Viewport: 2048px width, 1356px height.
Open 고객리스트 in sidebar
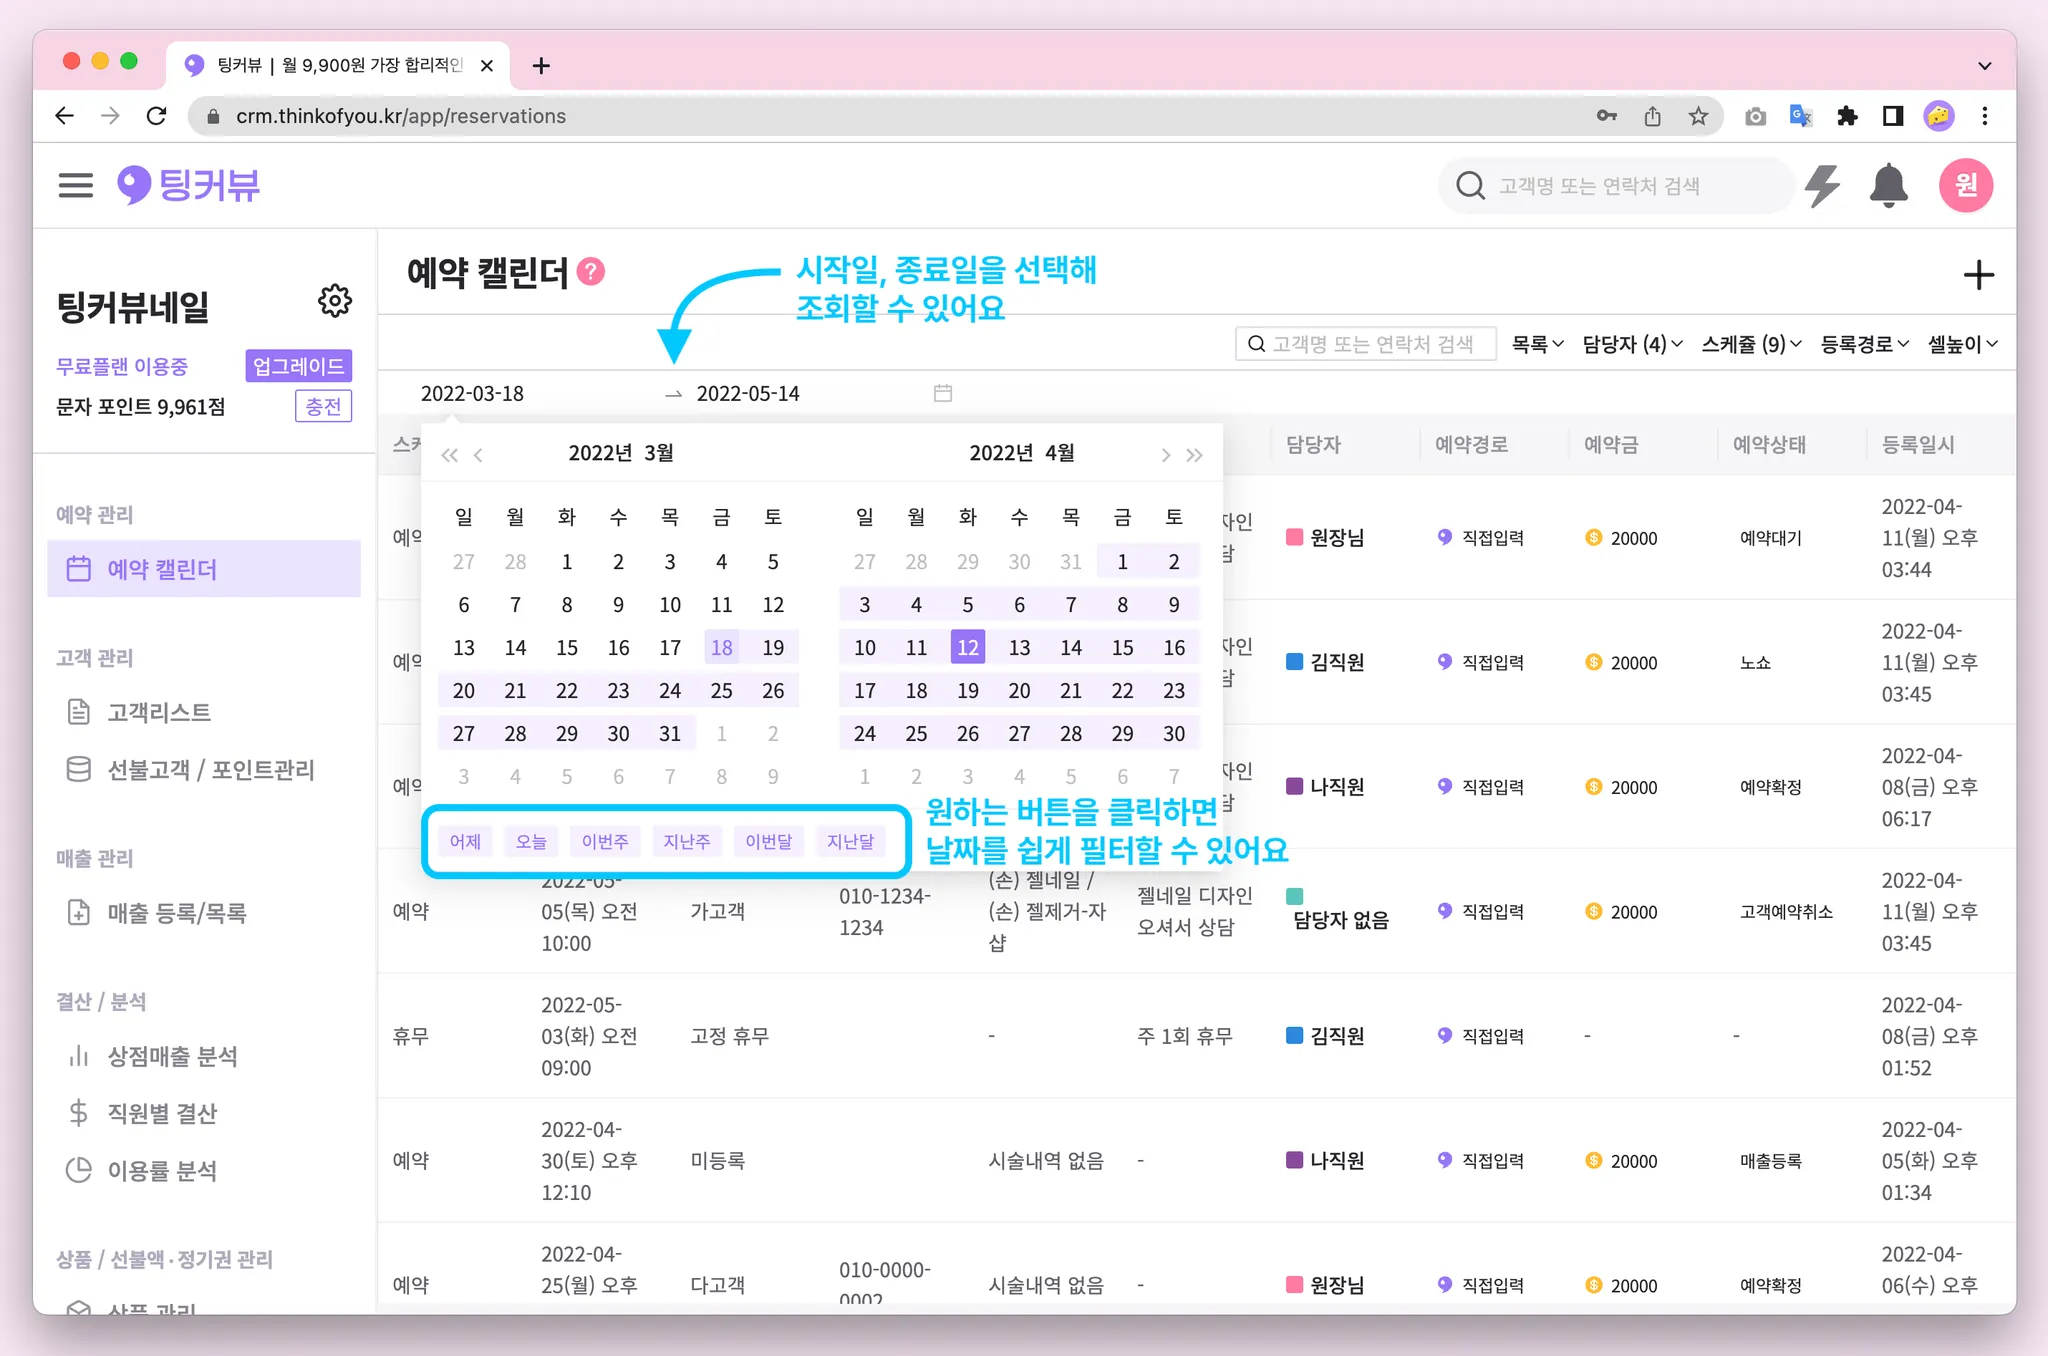(x=158, y=712)
